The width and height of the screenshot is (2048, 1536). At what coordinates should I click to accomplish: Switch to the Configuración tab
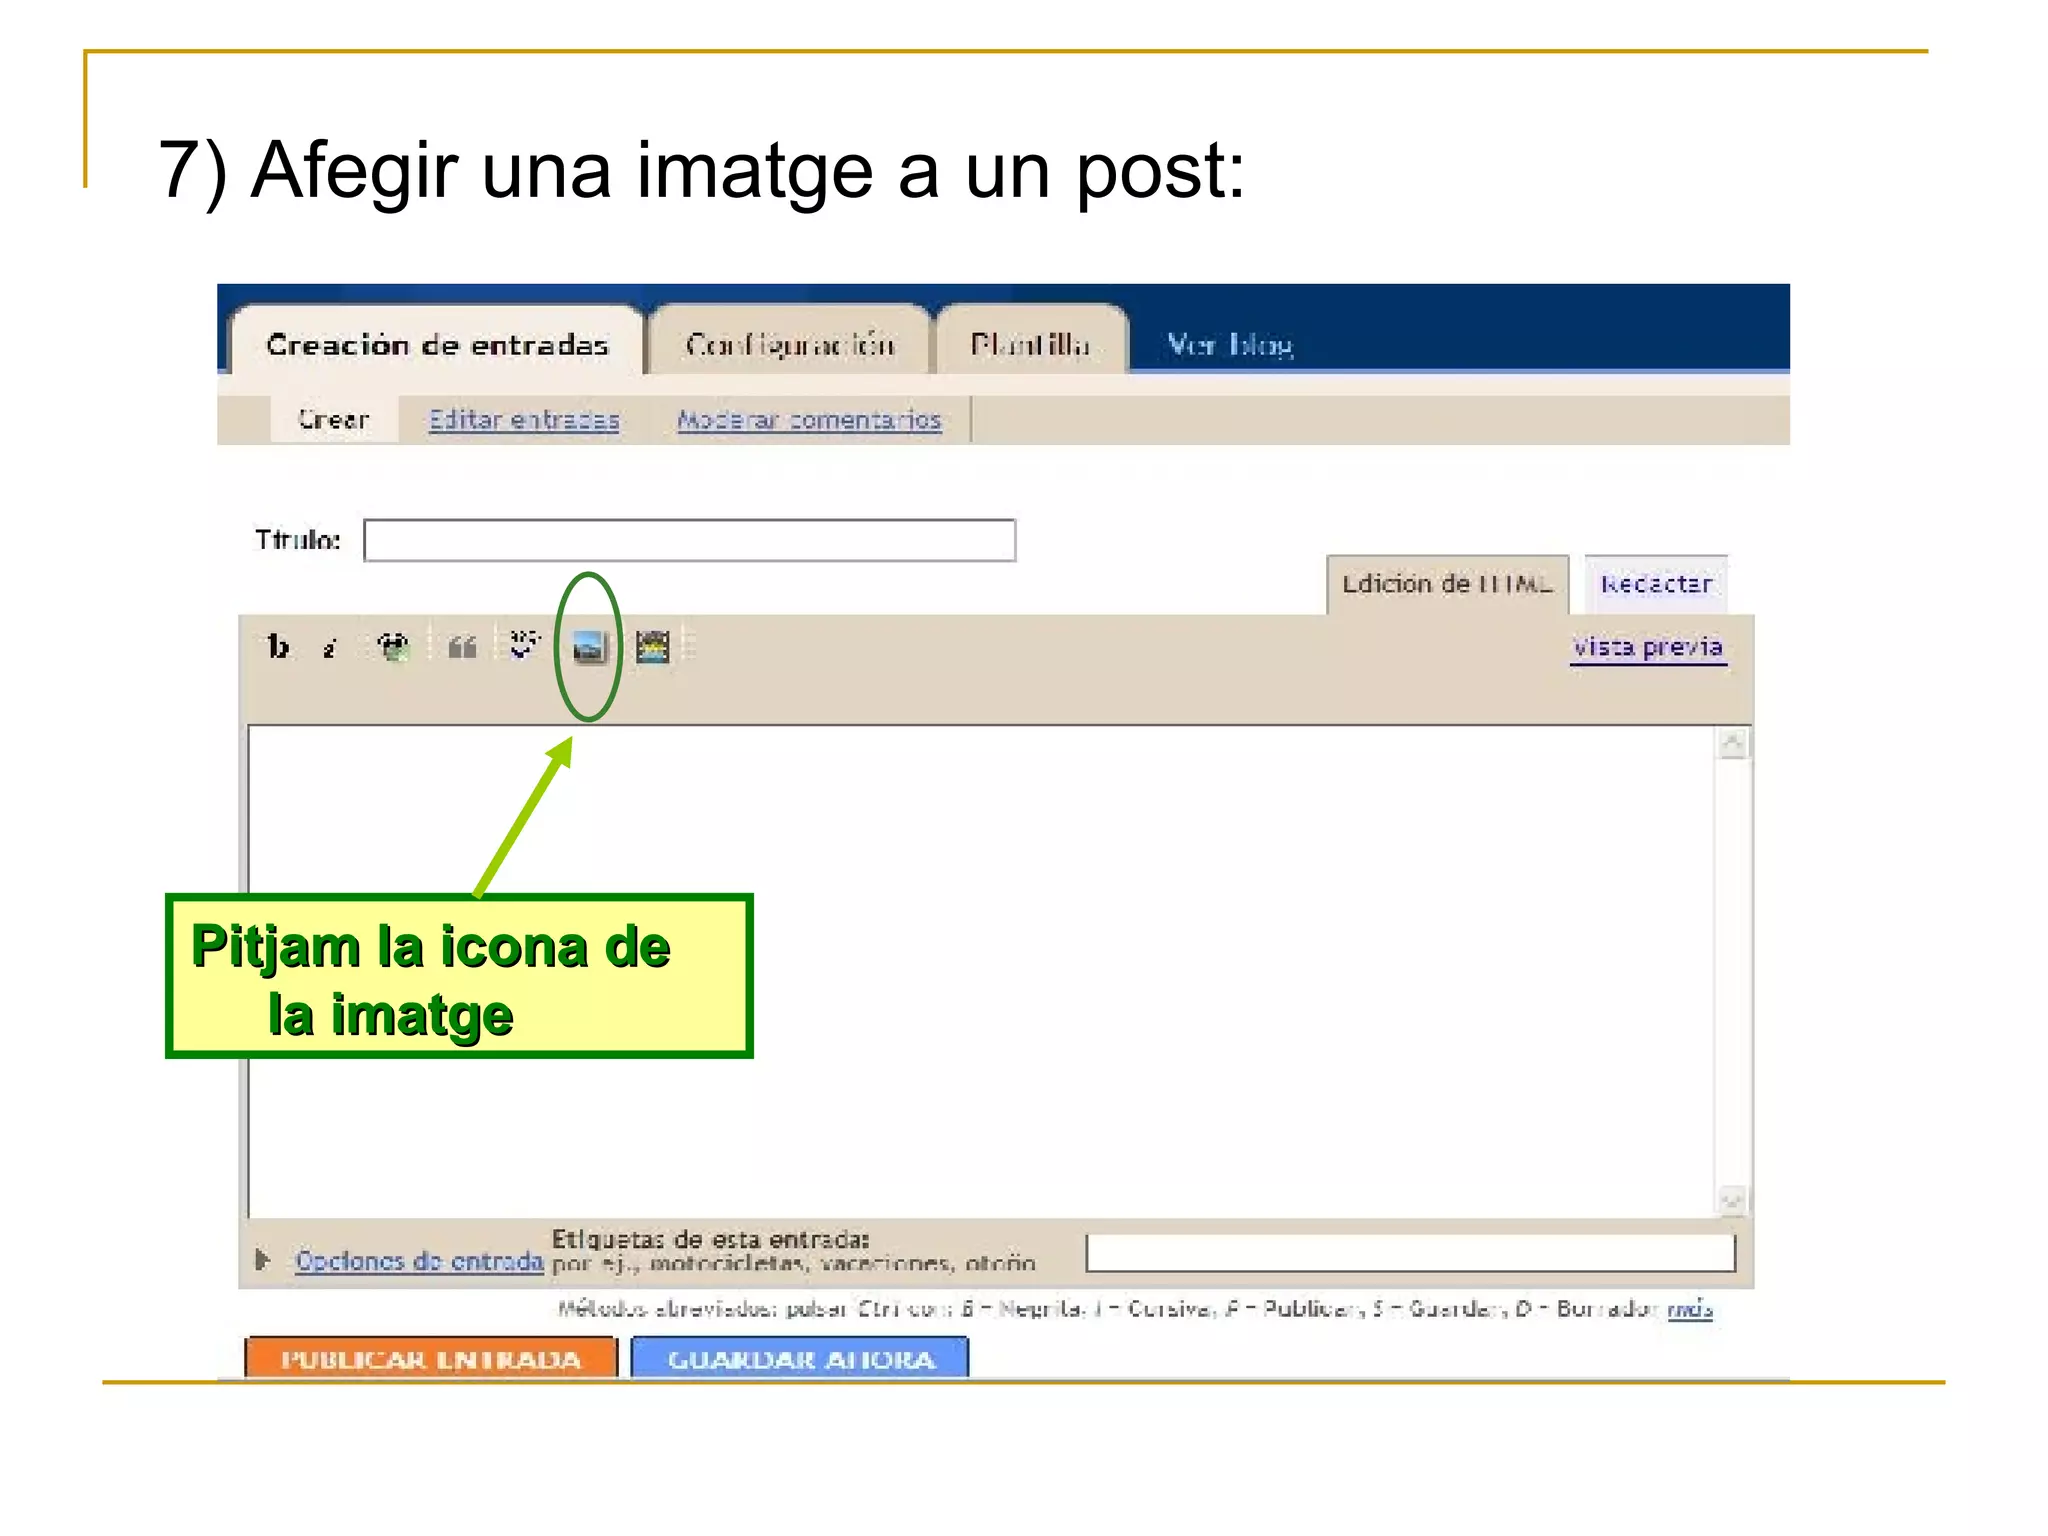click(789, 343)
